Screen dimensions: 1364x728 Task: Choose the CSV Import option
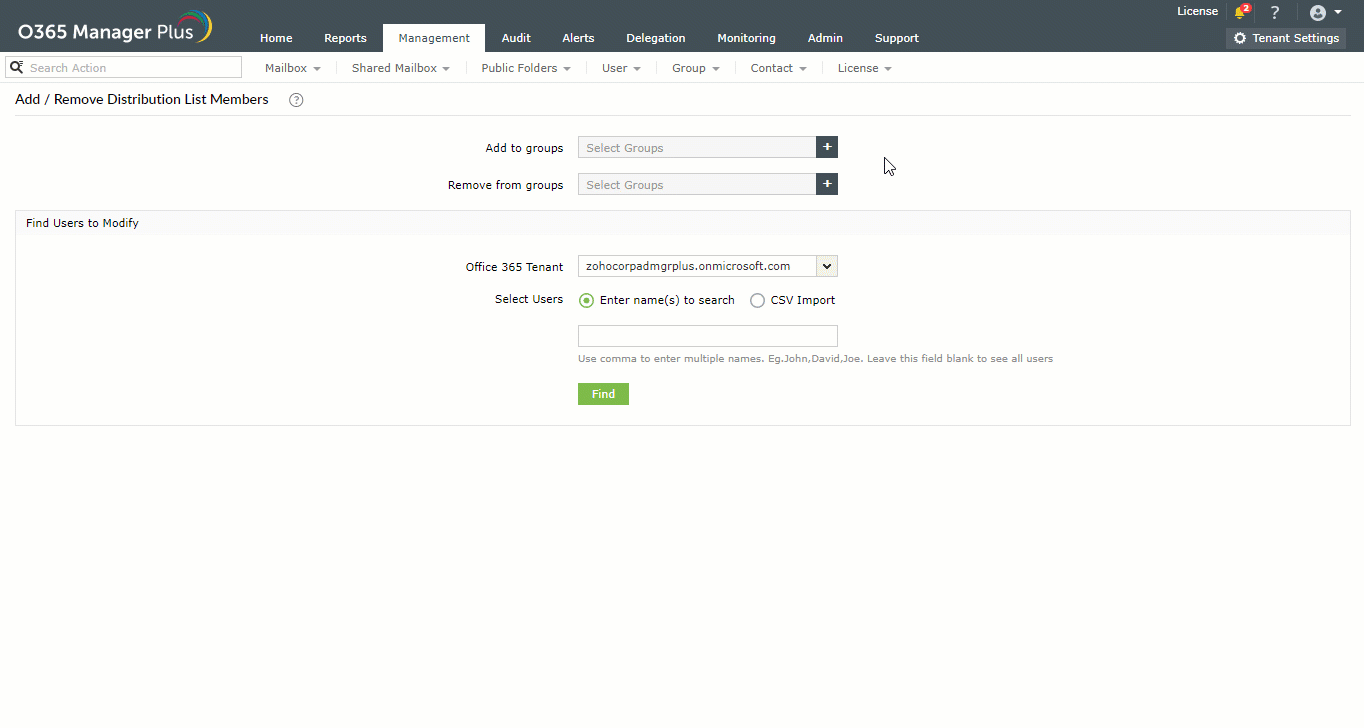coord(757,300)
